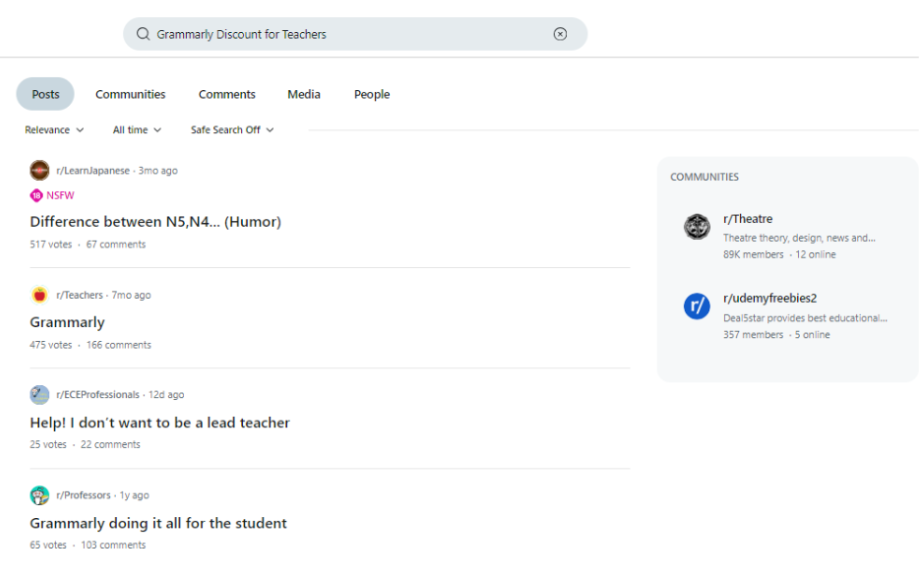Viewport: 921px width, 564px height.
Task: Open the r/ECEProfessionals subreddit link
Action: click(98, 395)
